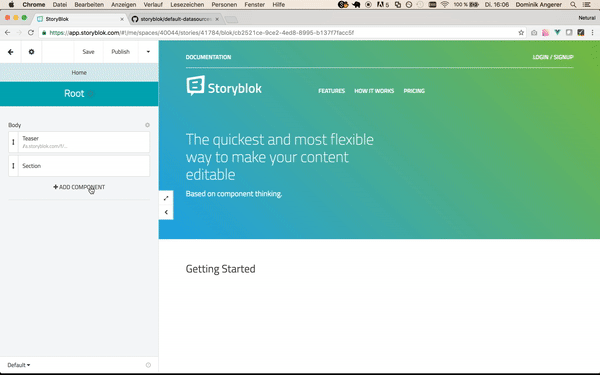The image size is (600, 375).
Task: Open the dropdown arrow next to Publish
Action: click(148, 52)
